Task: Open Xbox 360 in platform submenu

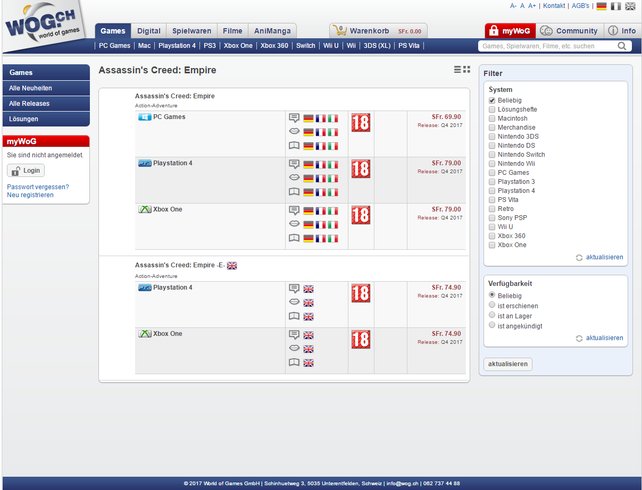Action: pyautogui.click(x=274, y=46)
